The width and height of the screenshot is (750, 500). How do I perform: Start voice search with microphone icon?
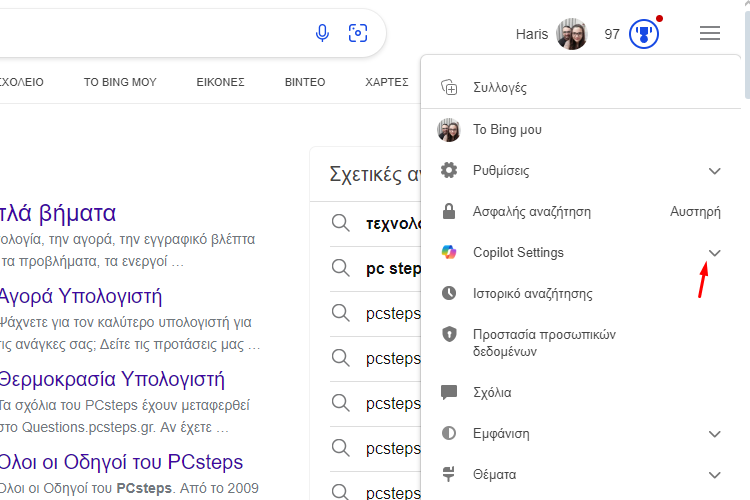tap(322, 33)
